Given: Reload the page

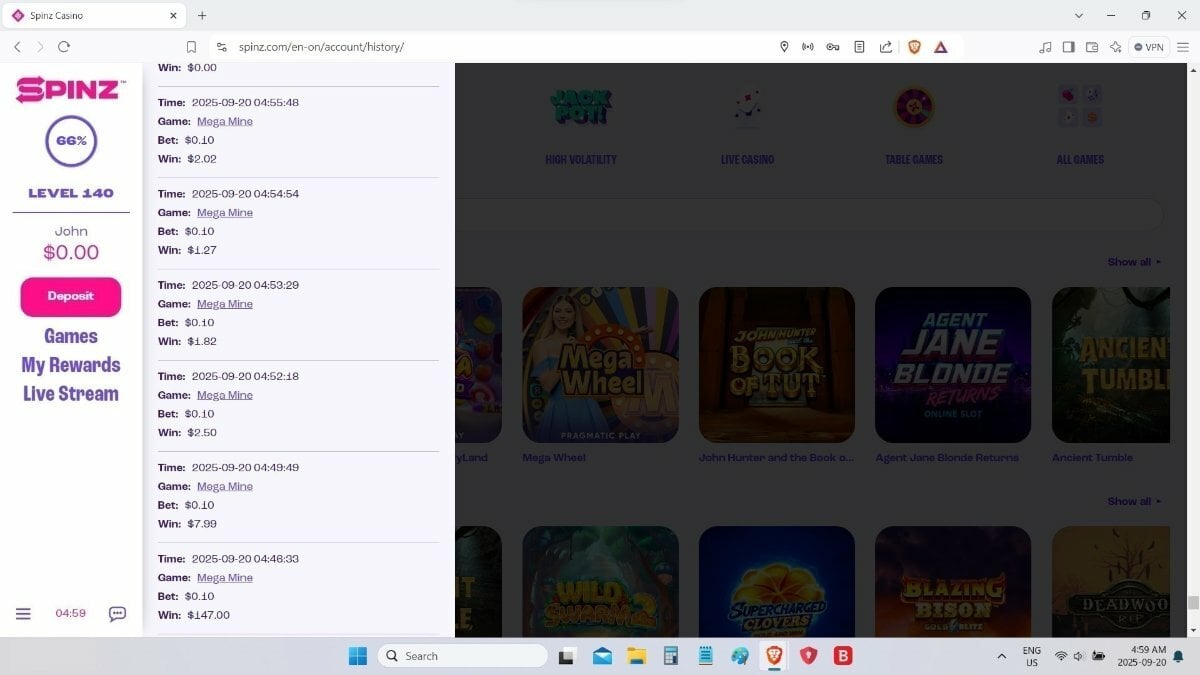Looking at the screenshot, I should point(64,47).
